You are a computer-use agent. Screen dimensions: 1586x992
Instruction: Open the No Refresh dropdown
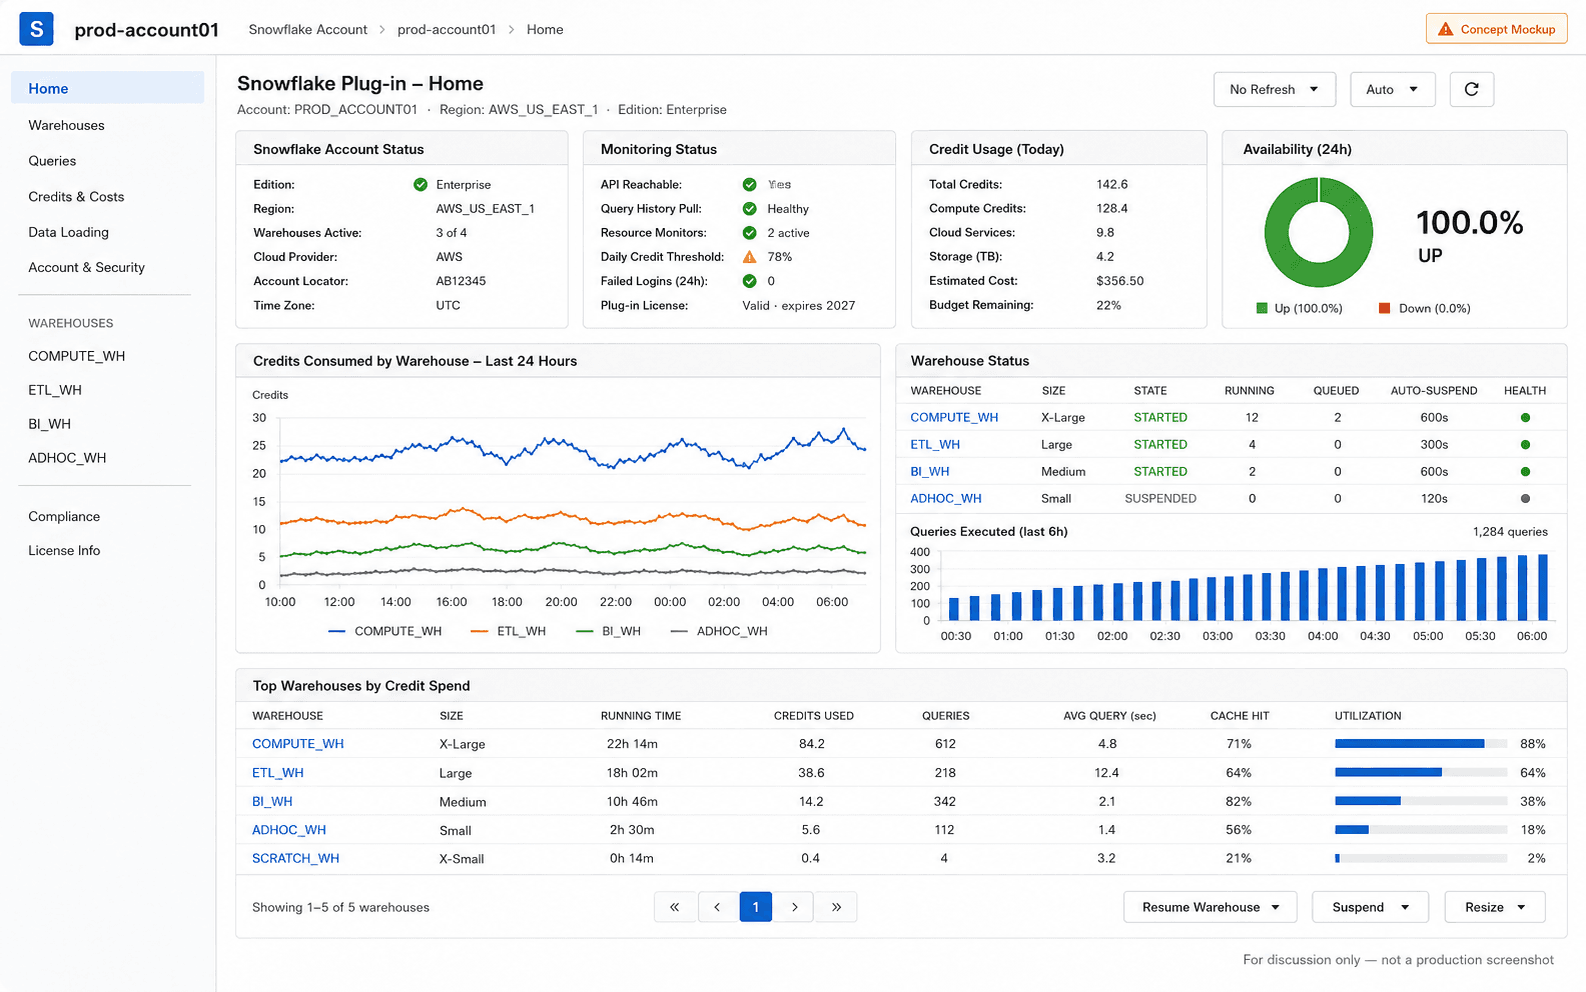(x=1274, y=89)
